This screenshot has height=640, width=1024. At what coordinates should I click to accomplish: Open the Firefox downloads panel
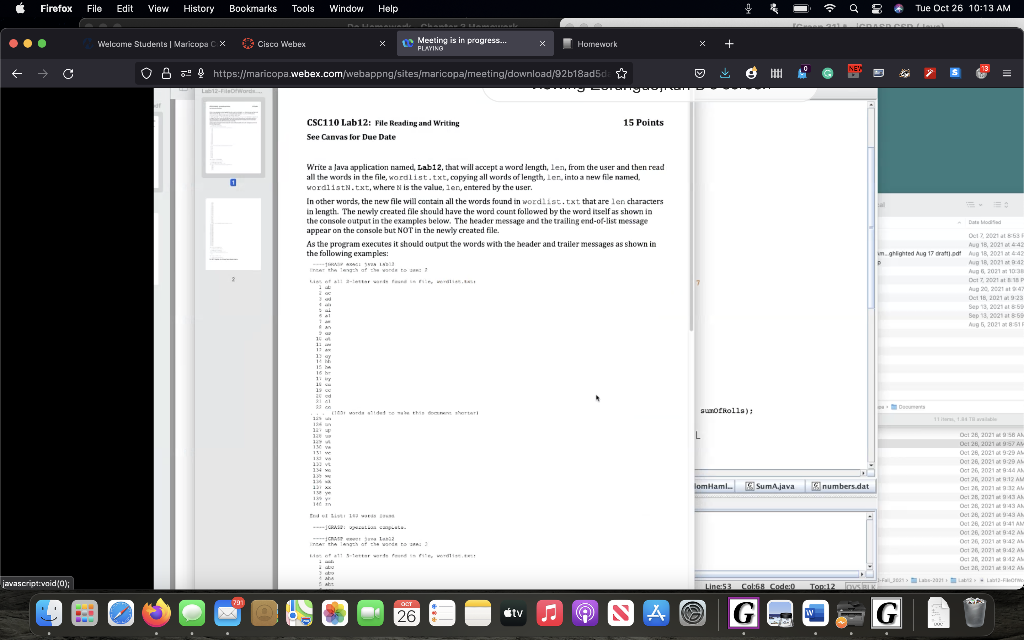point(725,74)
